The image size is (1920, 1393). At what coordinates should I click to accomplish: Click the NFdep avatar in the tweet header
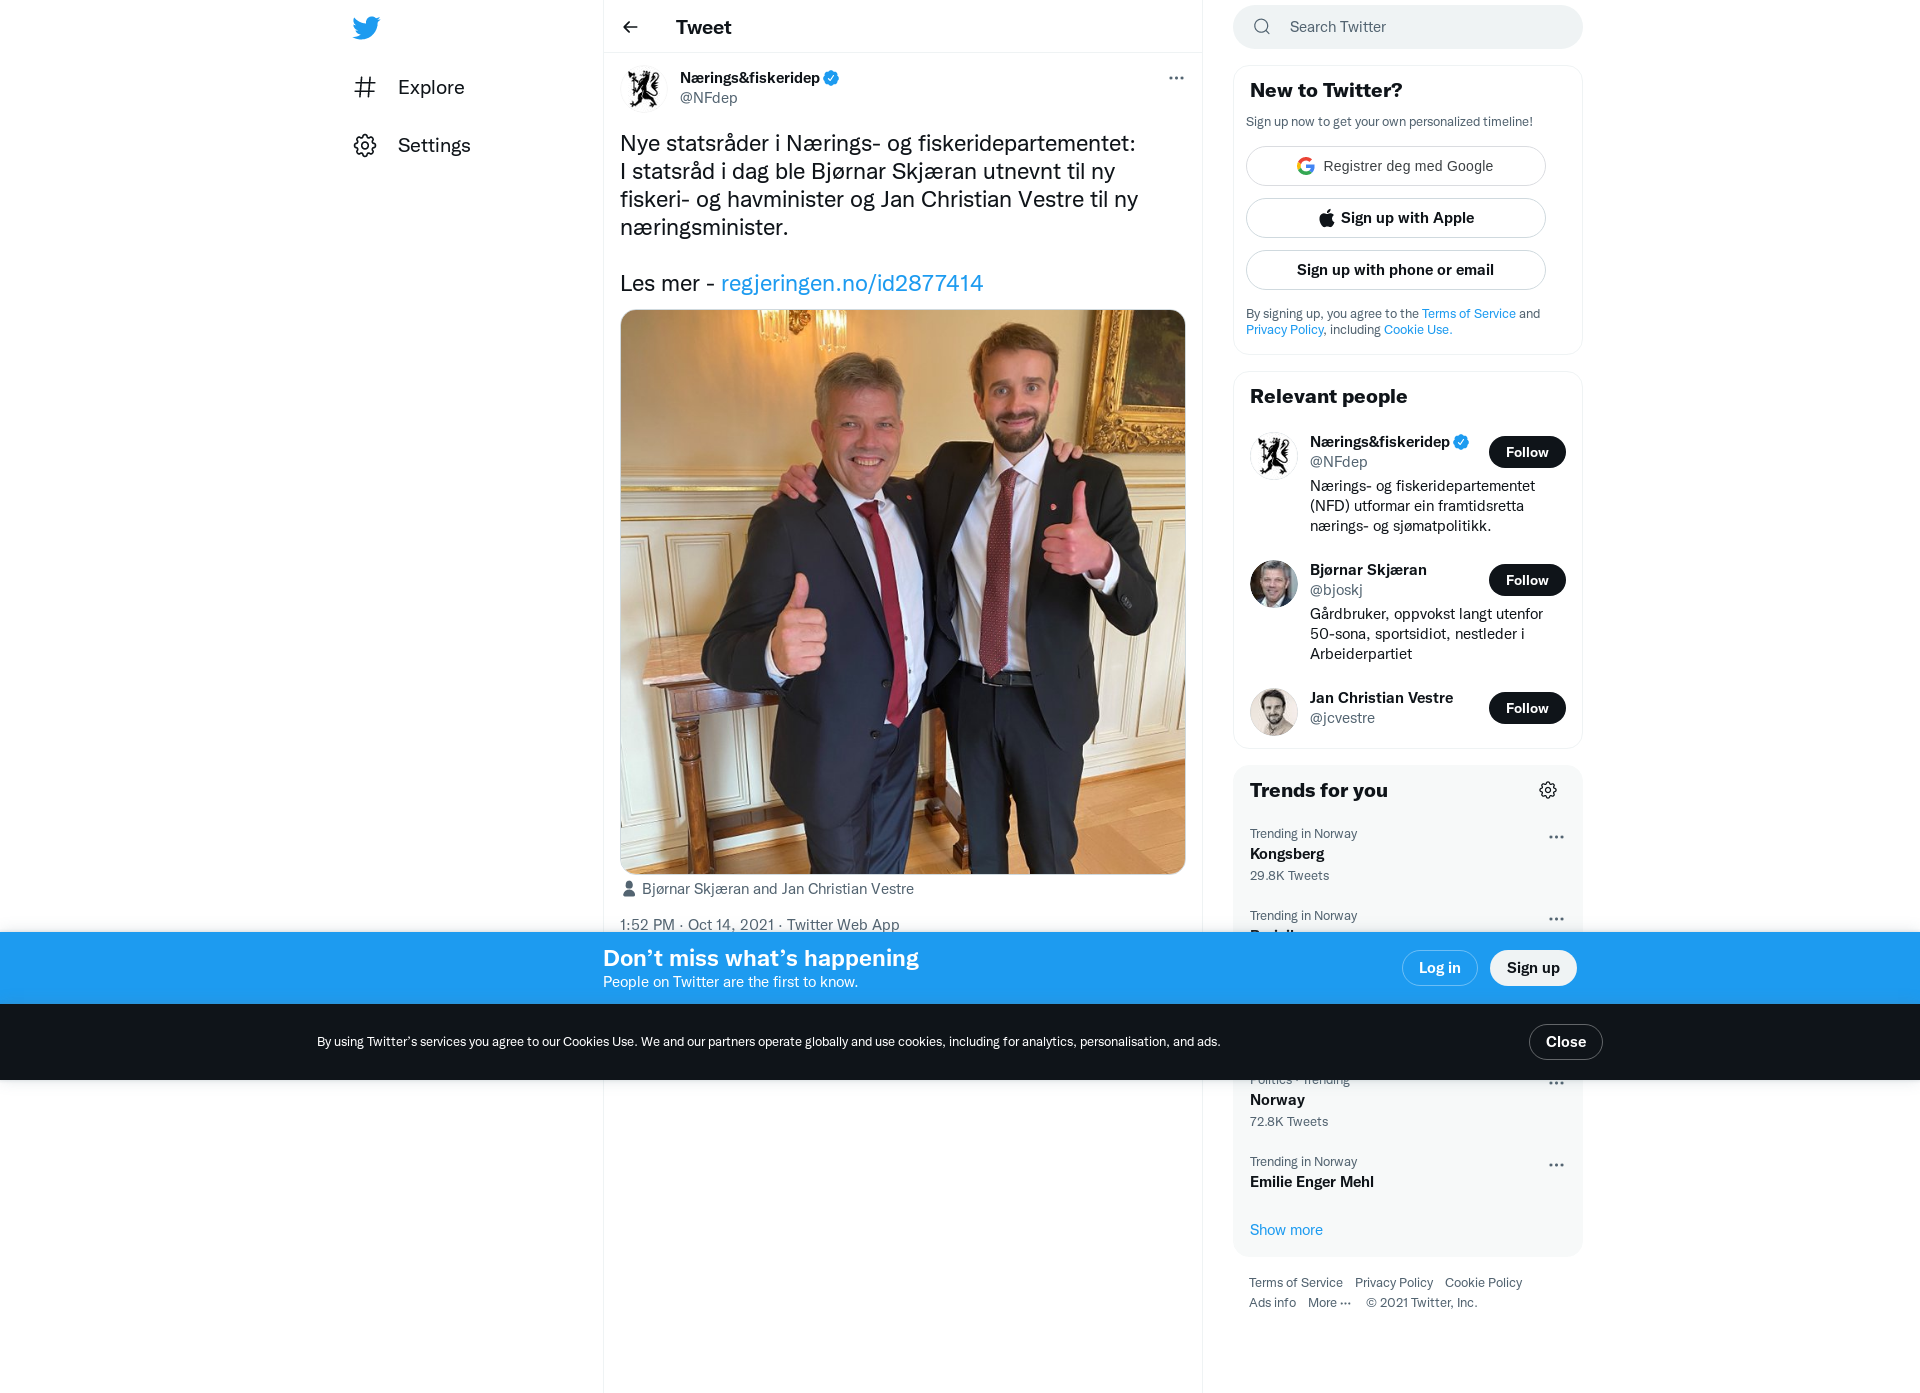[x=644, y=88]
